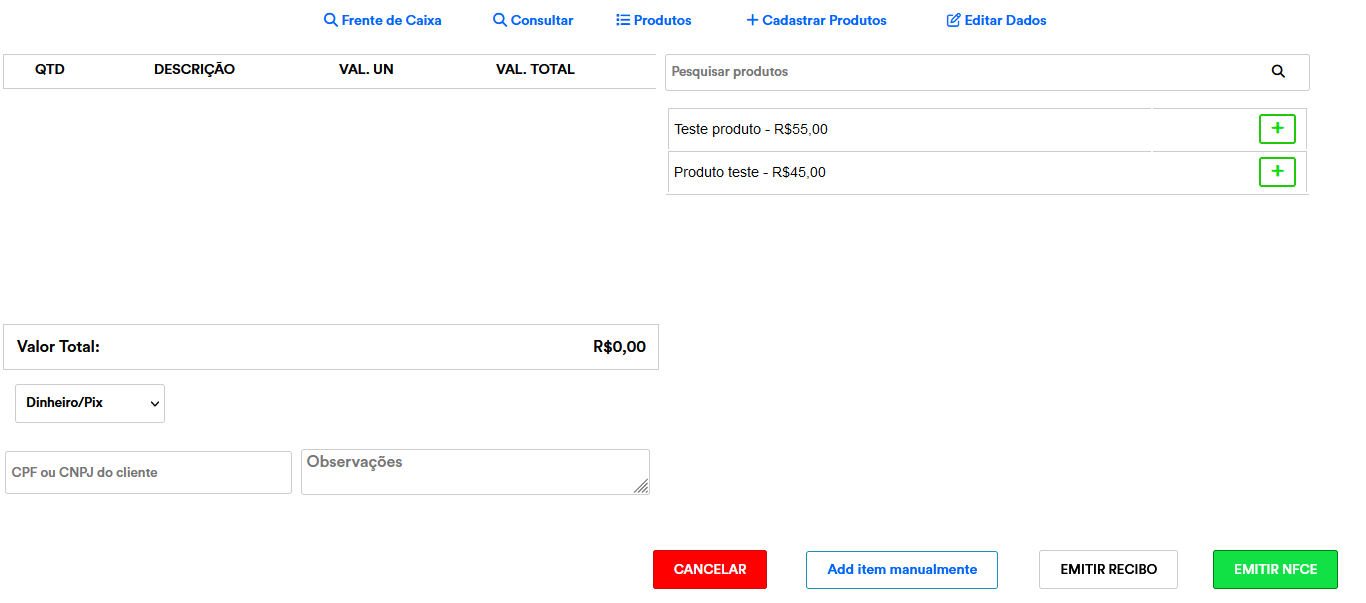Select the Produto teste - R$45,00 row text
Screen dimensions: 1366x603
point(750,172)
